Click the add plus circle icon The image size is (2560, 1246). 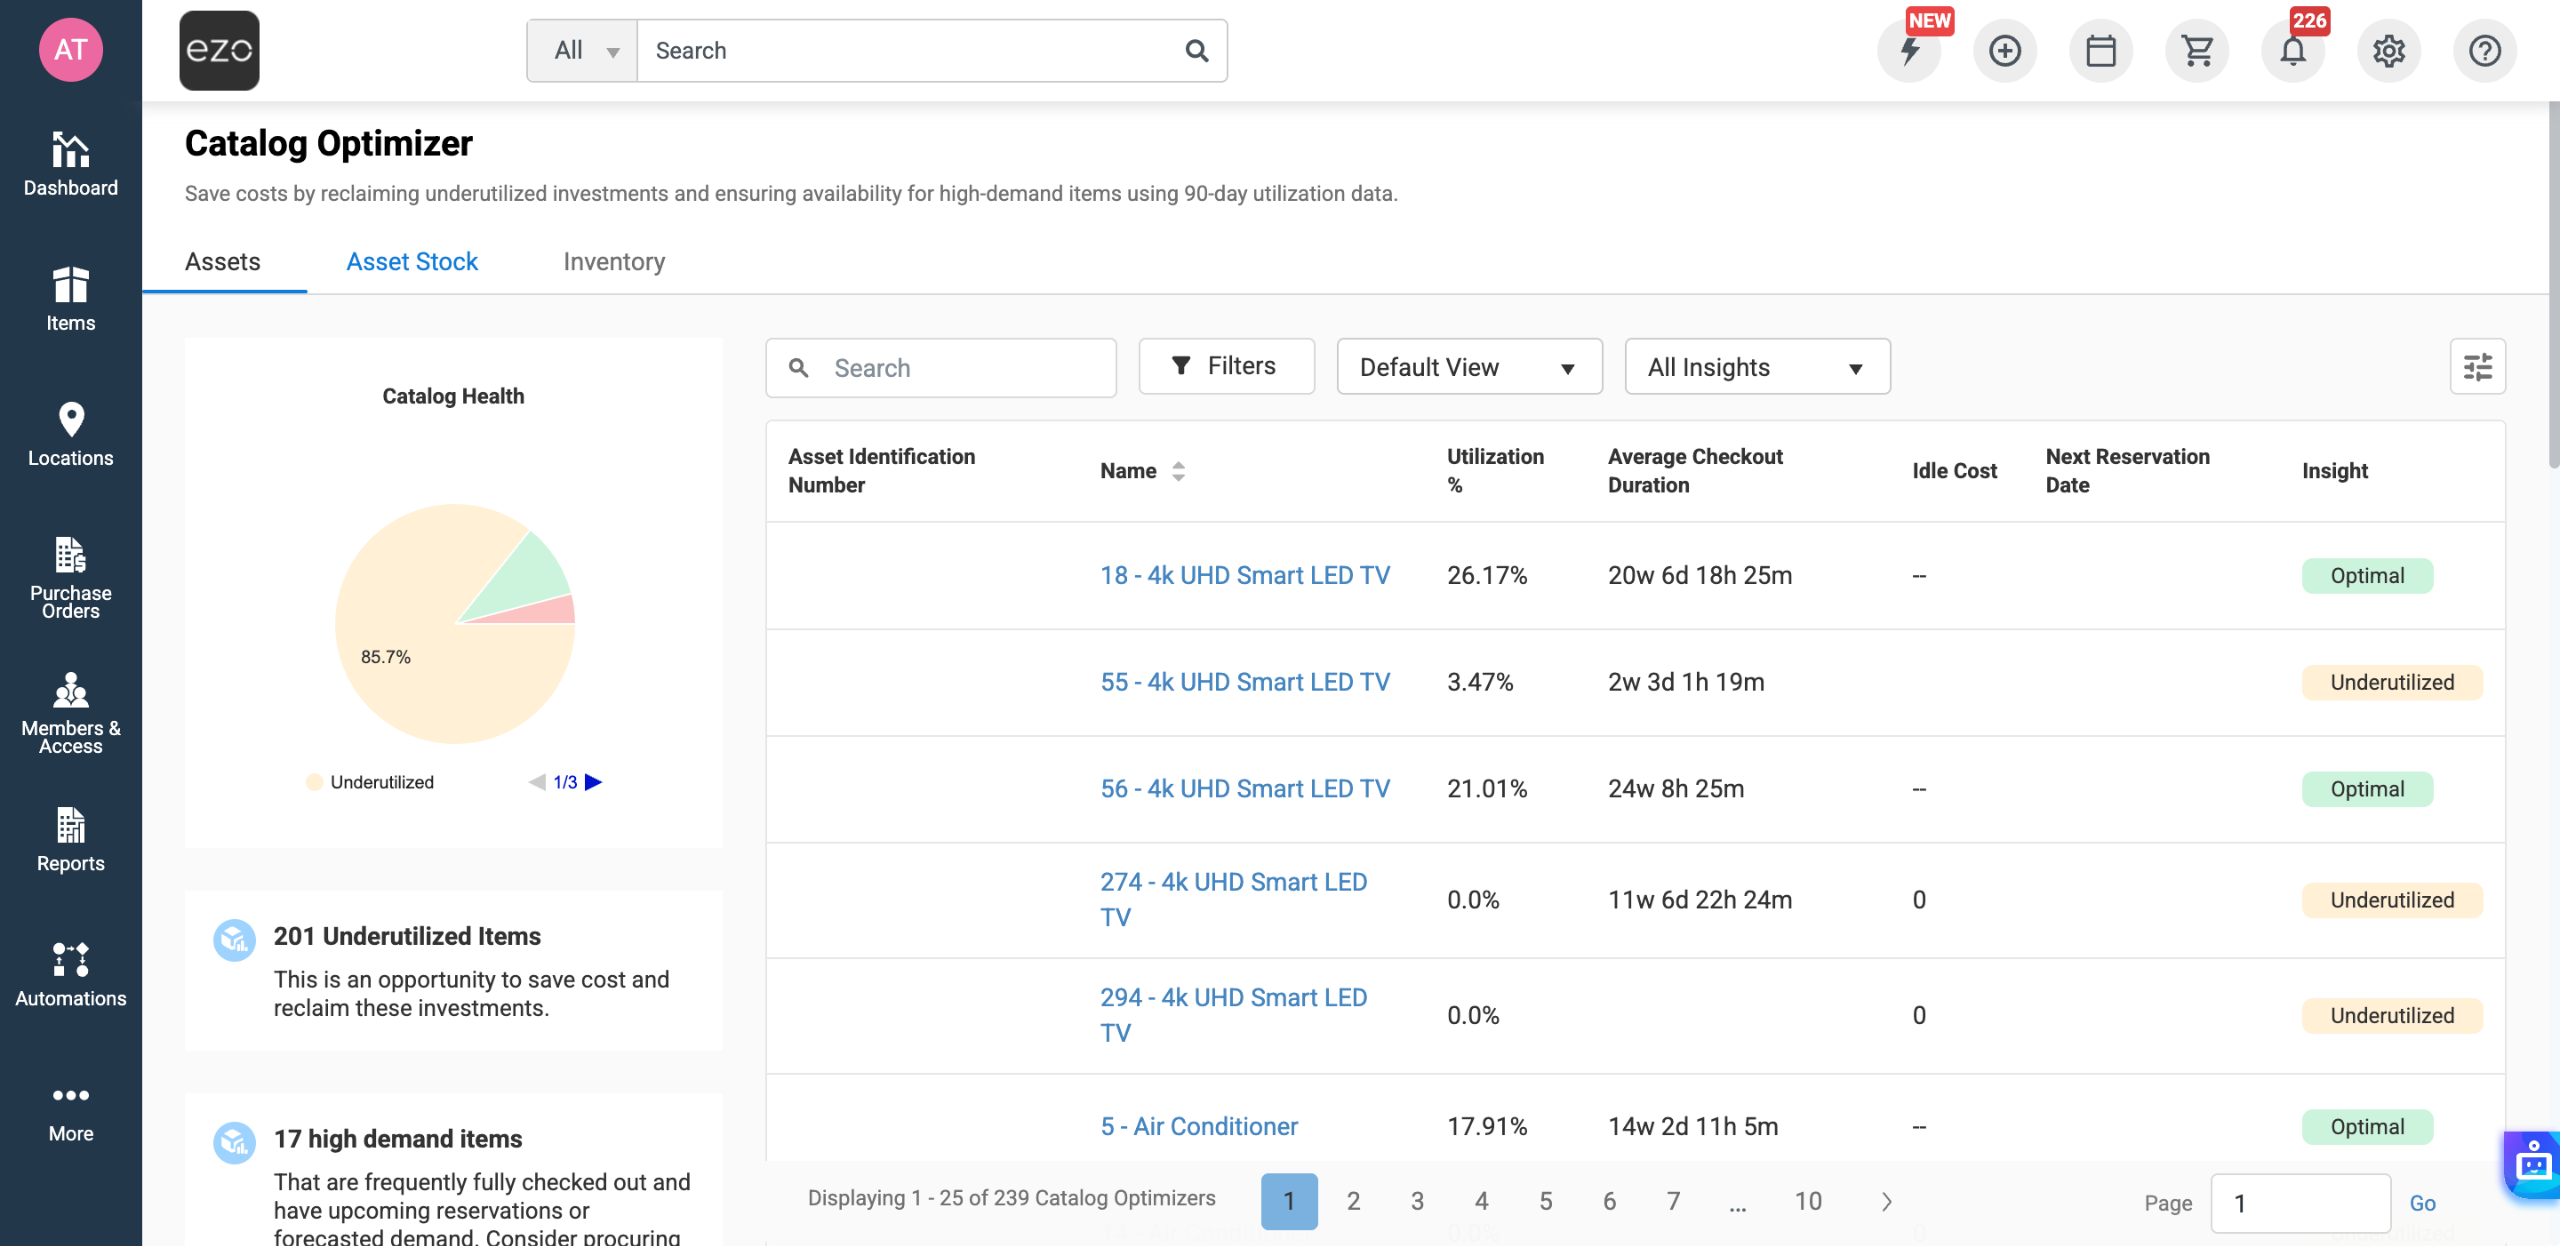(x=2005, y=51)
